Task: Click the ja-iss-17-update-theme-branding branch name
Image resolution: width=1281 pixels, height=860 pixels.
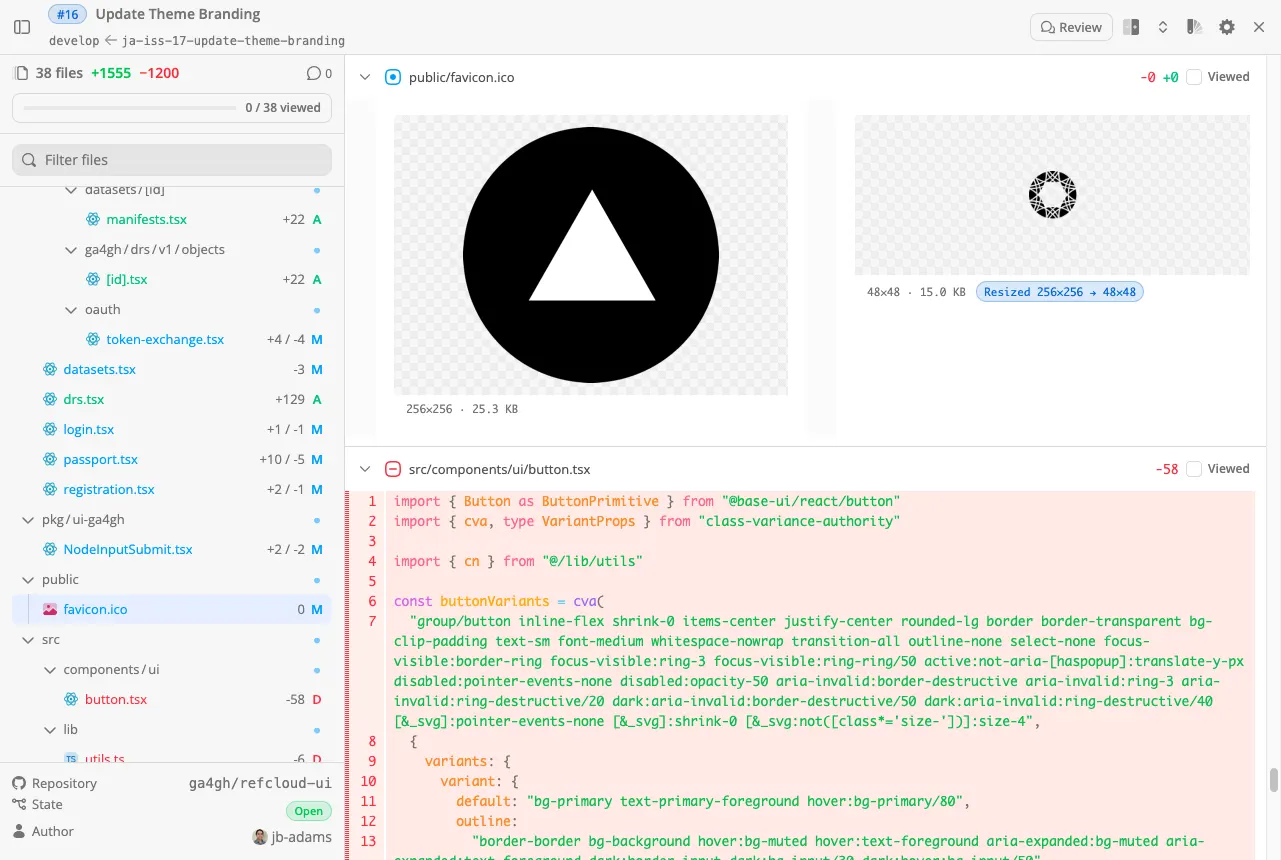Action: [233, 41]
